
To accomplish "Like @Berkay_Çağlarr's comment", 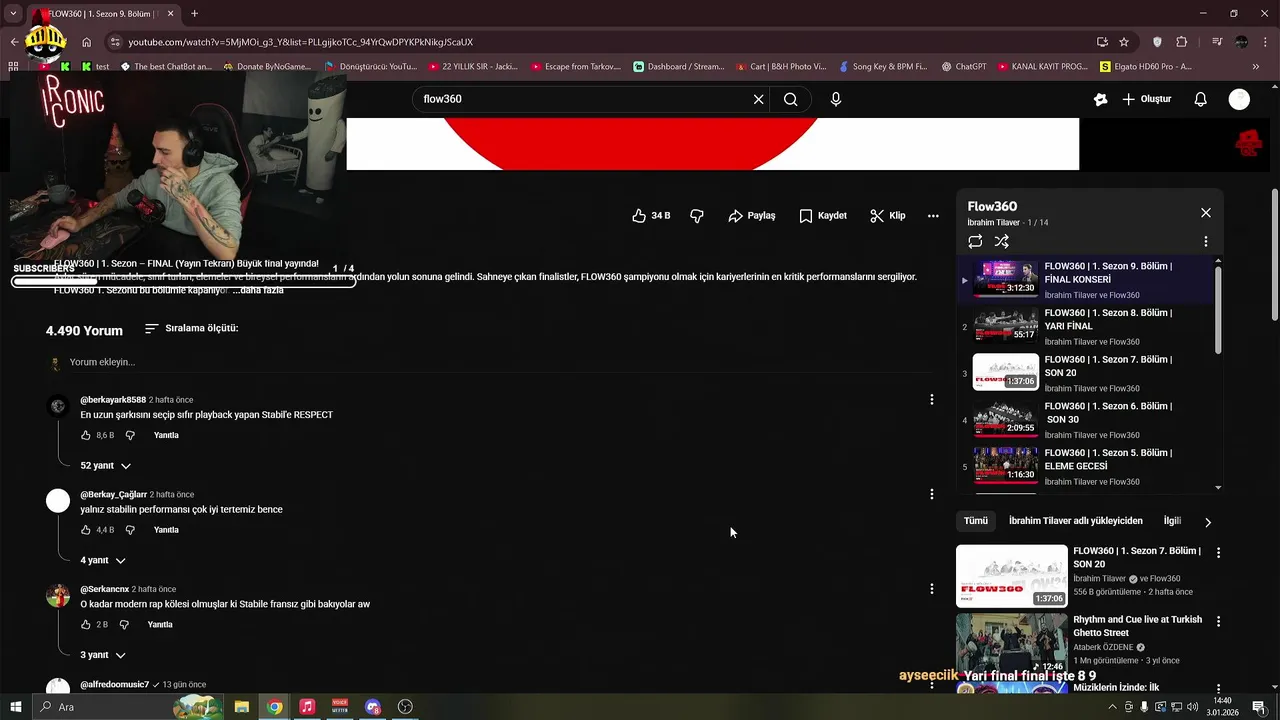I will pyautogui.click(x=87, y=530).
